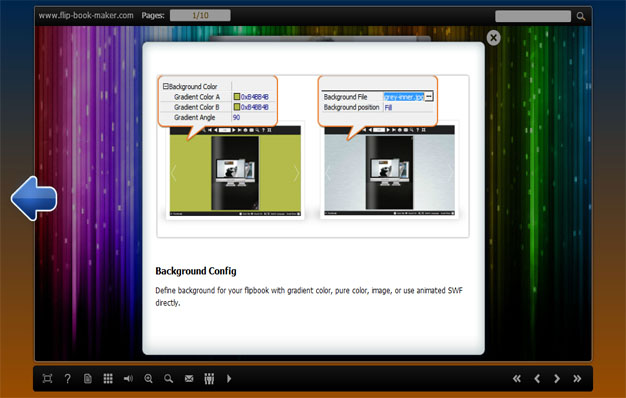
Task: Click the Background File field value
Action: (404, 97)
